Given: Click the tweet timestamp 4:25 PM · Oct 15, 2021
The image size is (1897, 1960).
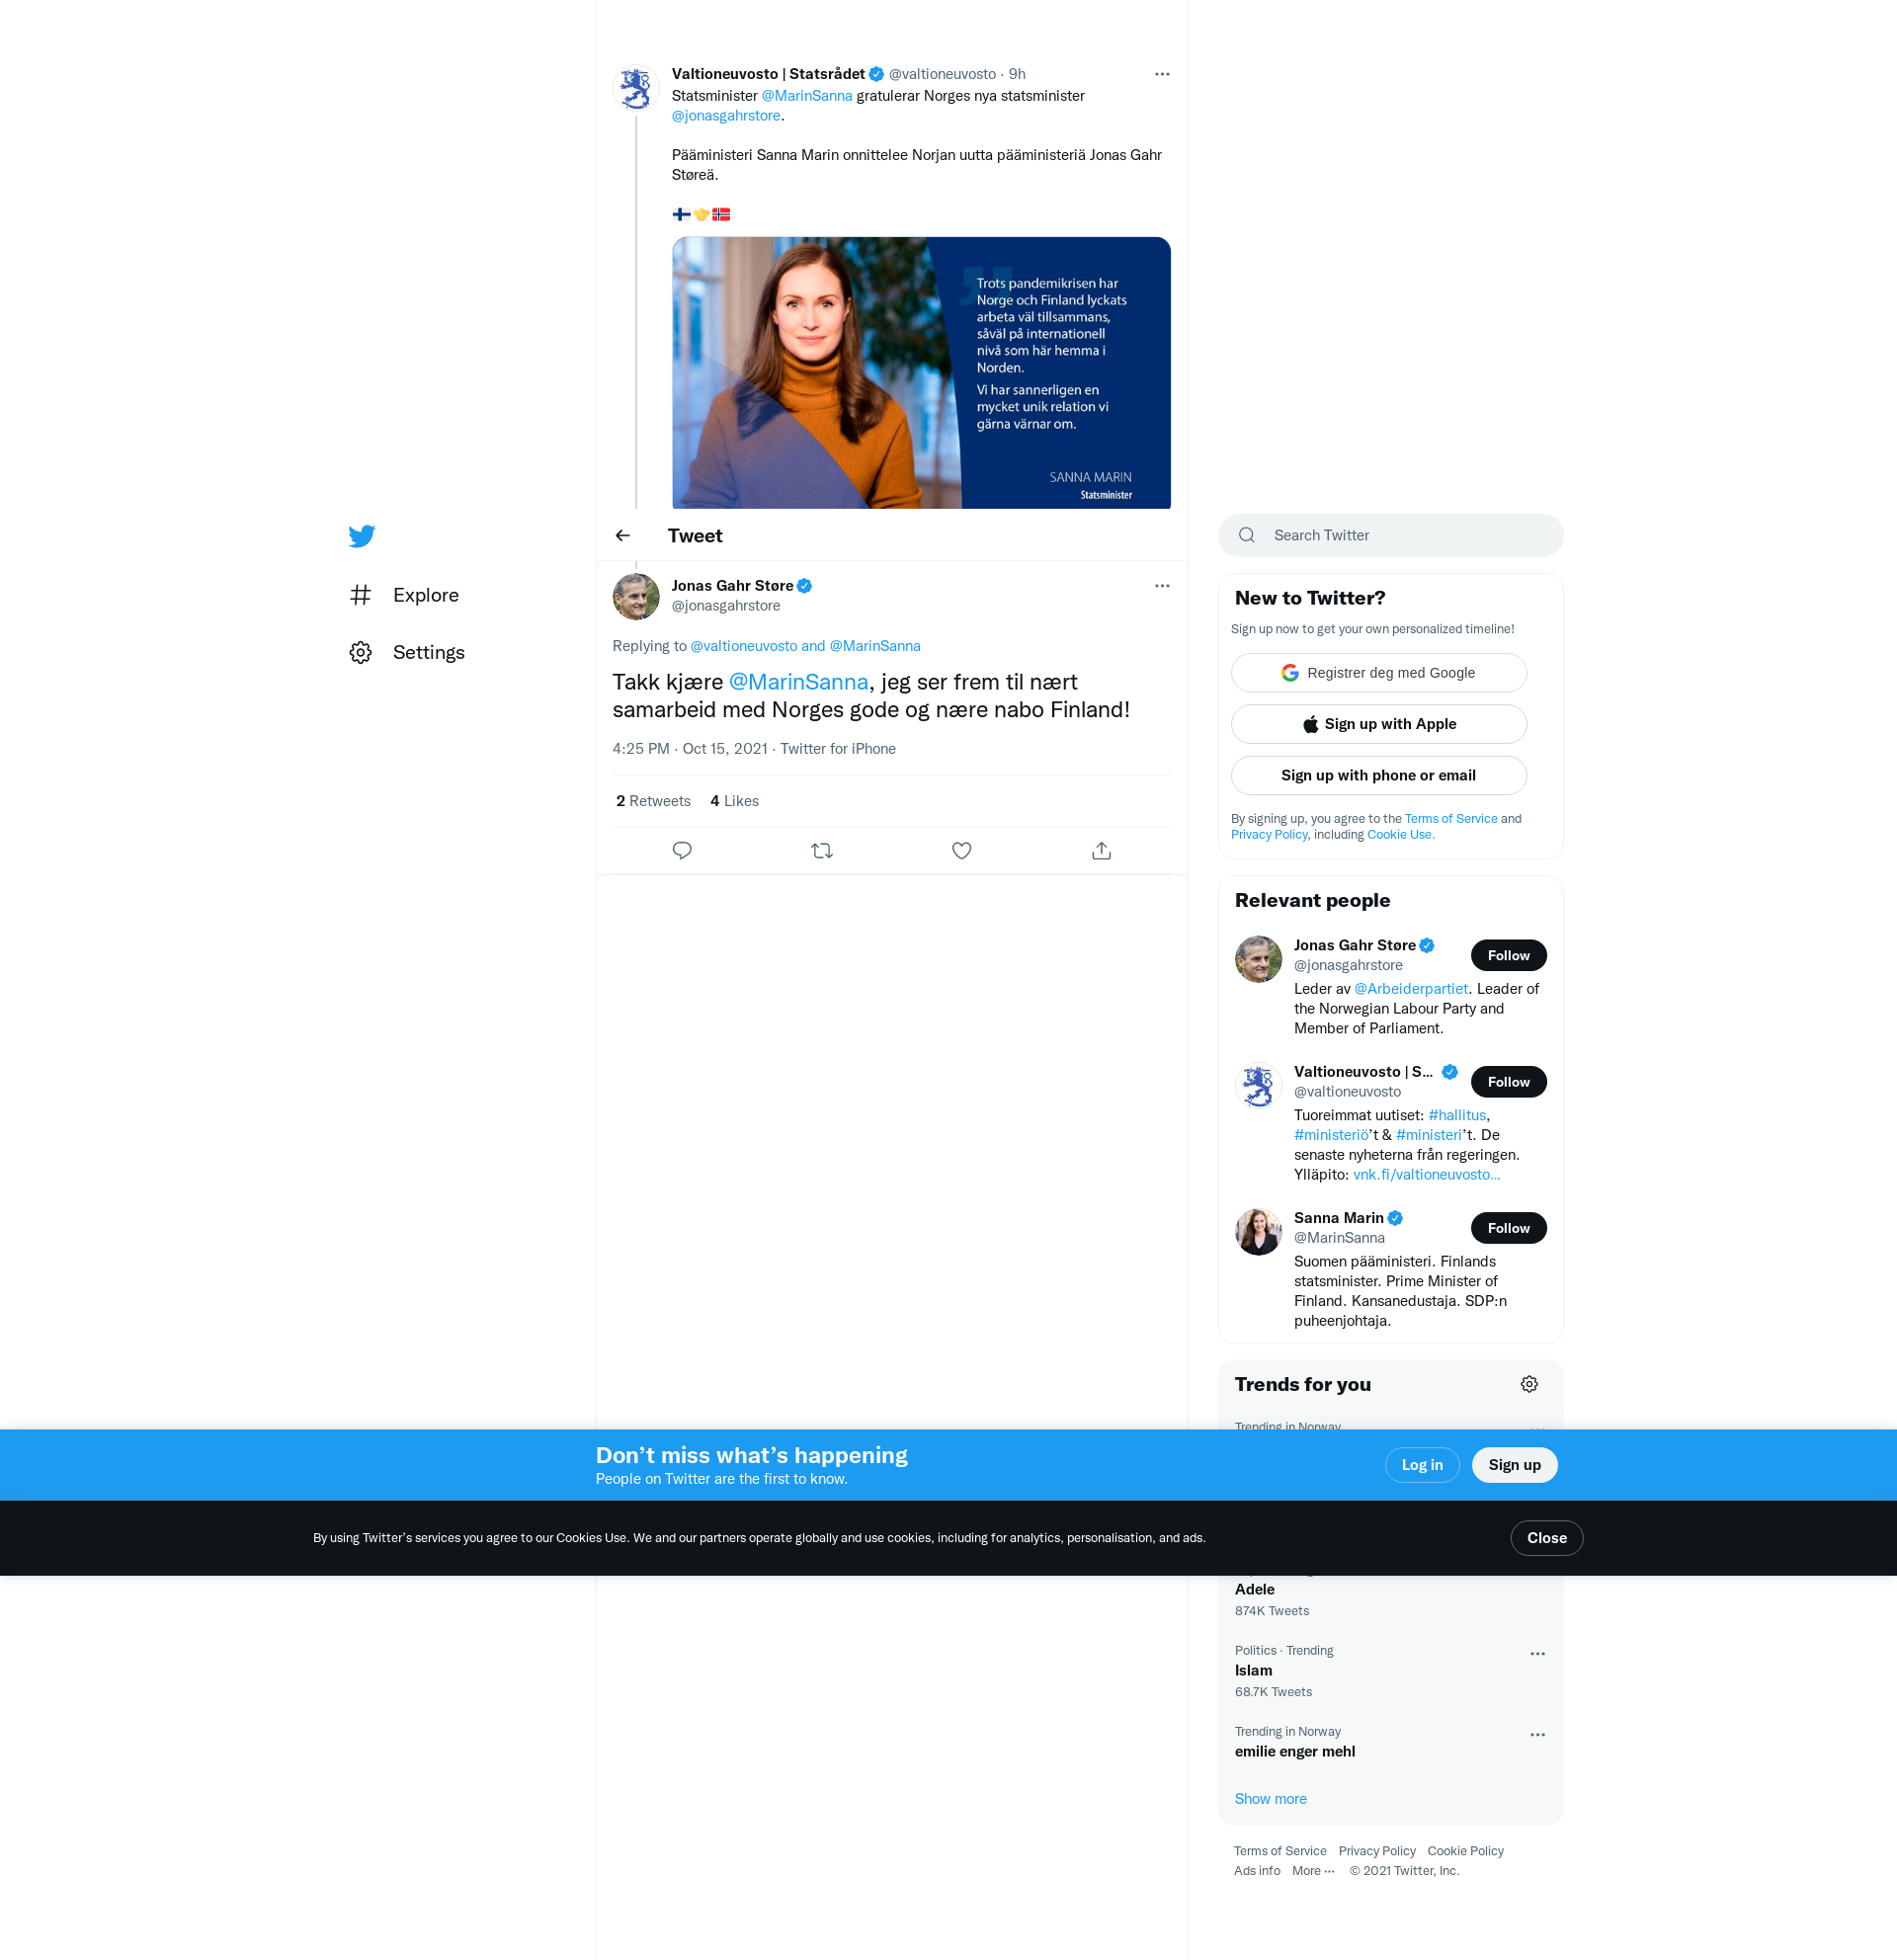Looking at the screenshot, I should [690, 749].
